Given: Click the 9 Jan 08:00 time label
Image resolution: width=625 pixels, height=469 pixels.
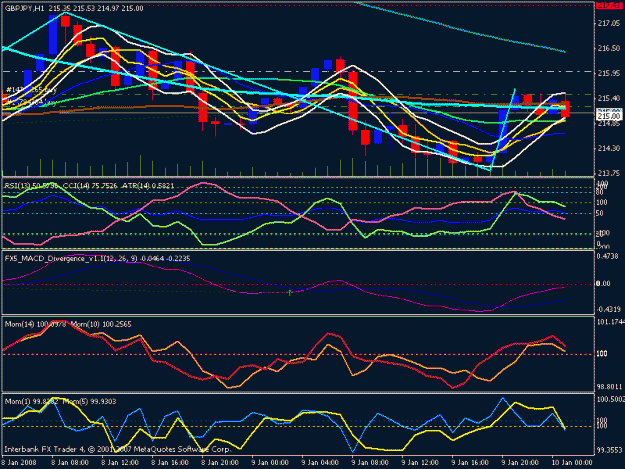Looking at the screenshot, I should coord(370,463).
